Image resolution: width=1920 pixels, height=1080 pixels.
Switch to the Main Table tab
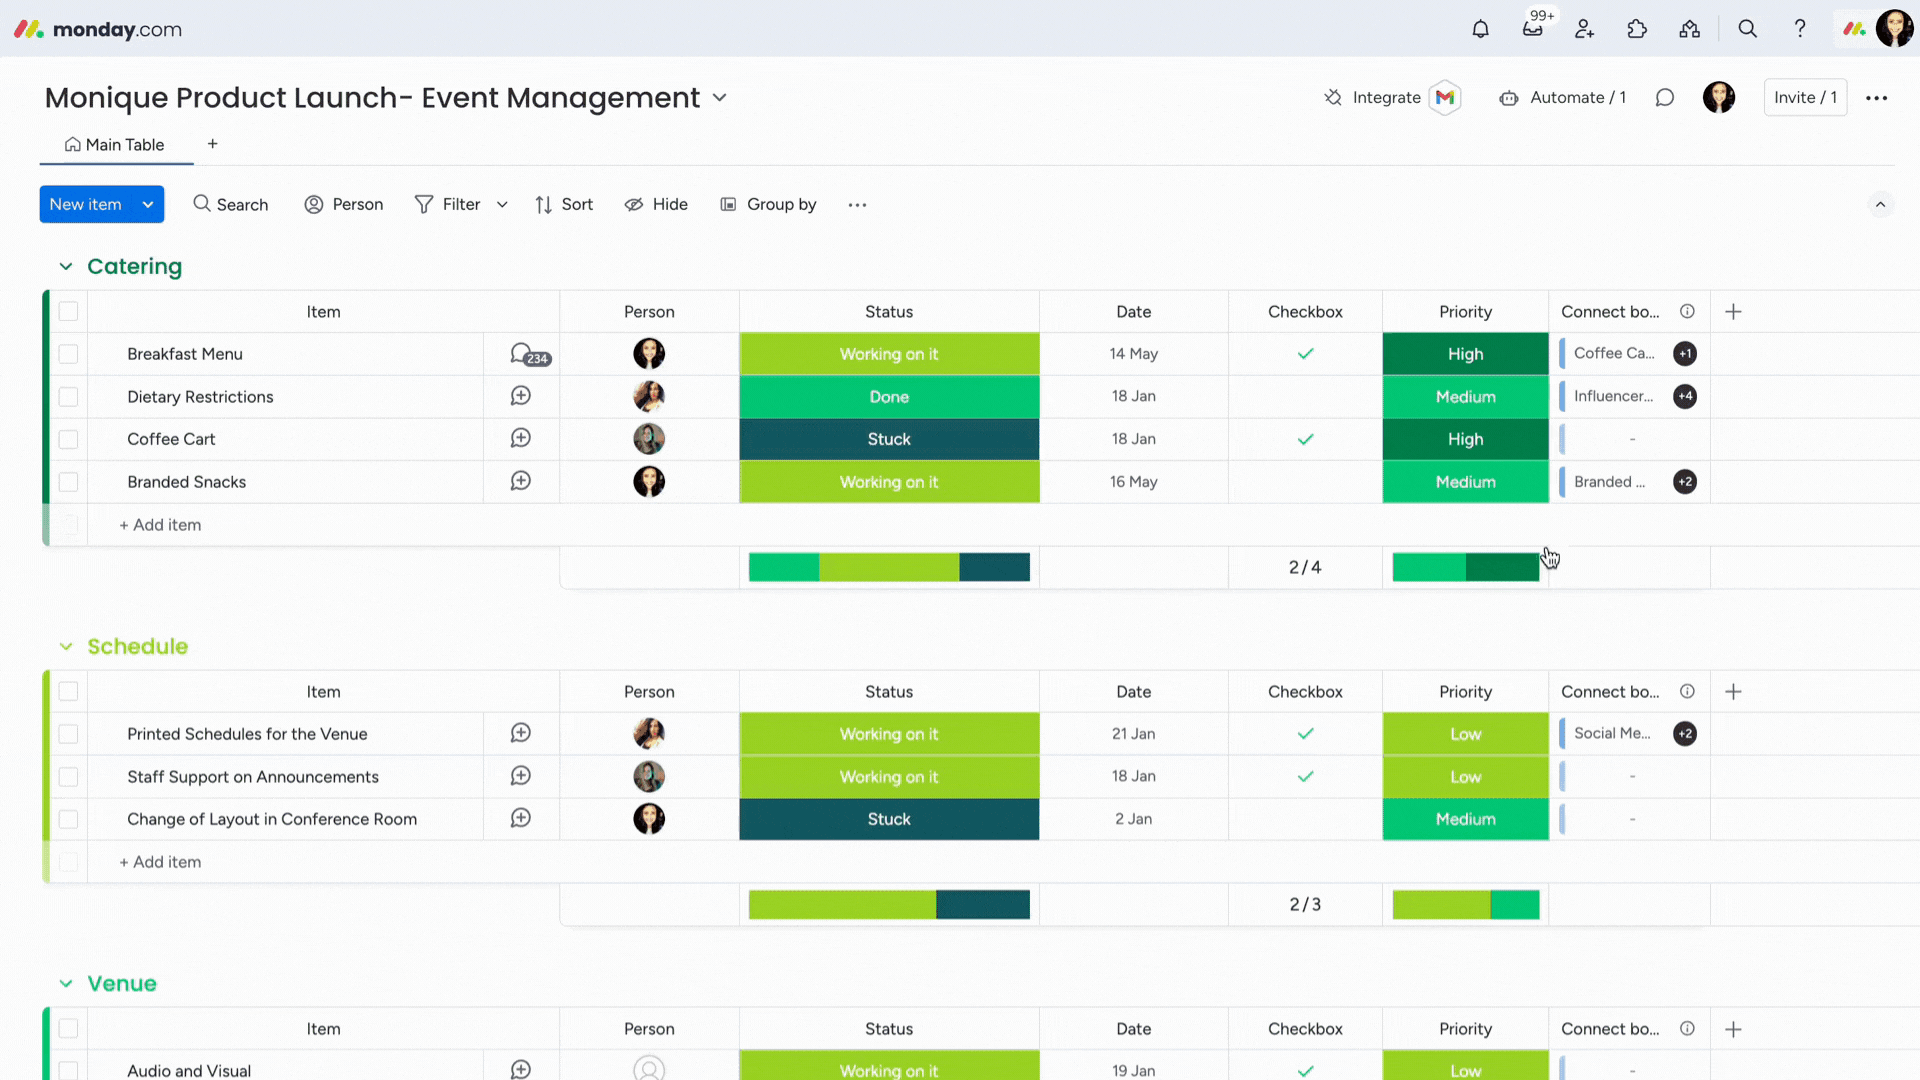point(115,144)
